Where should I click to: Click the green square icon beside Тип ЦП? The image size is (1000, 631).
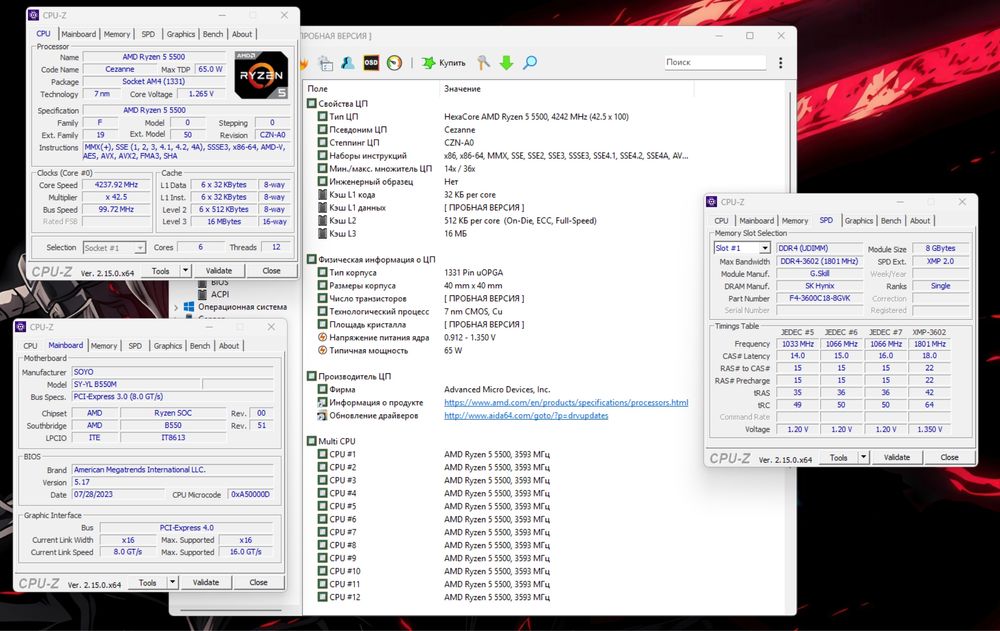323,117
